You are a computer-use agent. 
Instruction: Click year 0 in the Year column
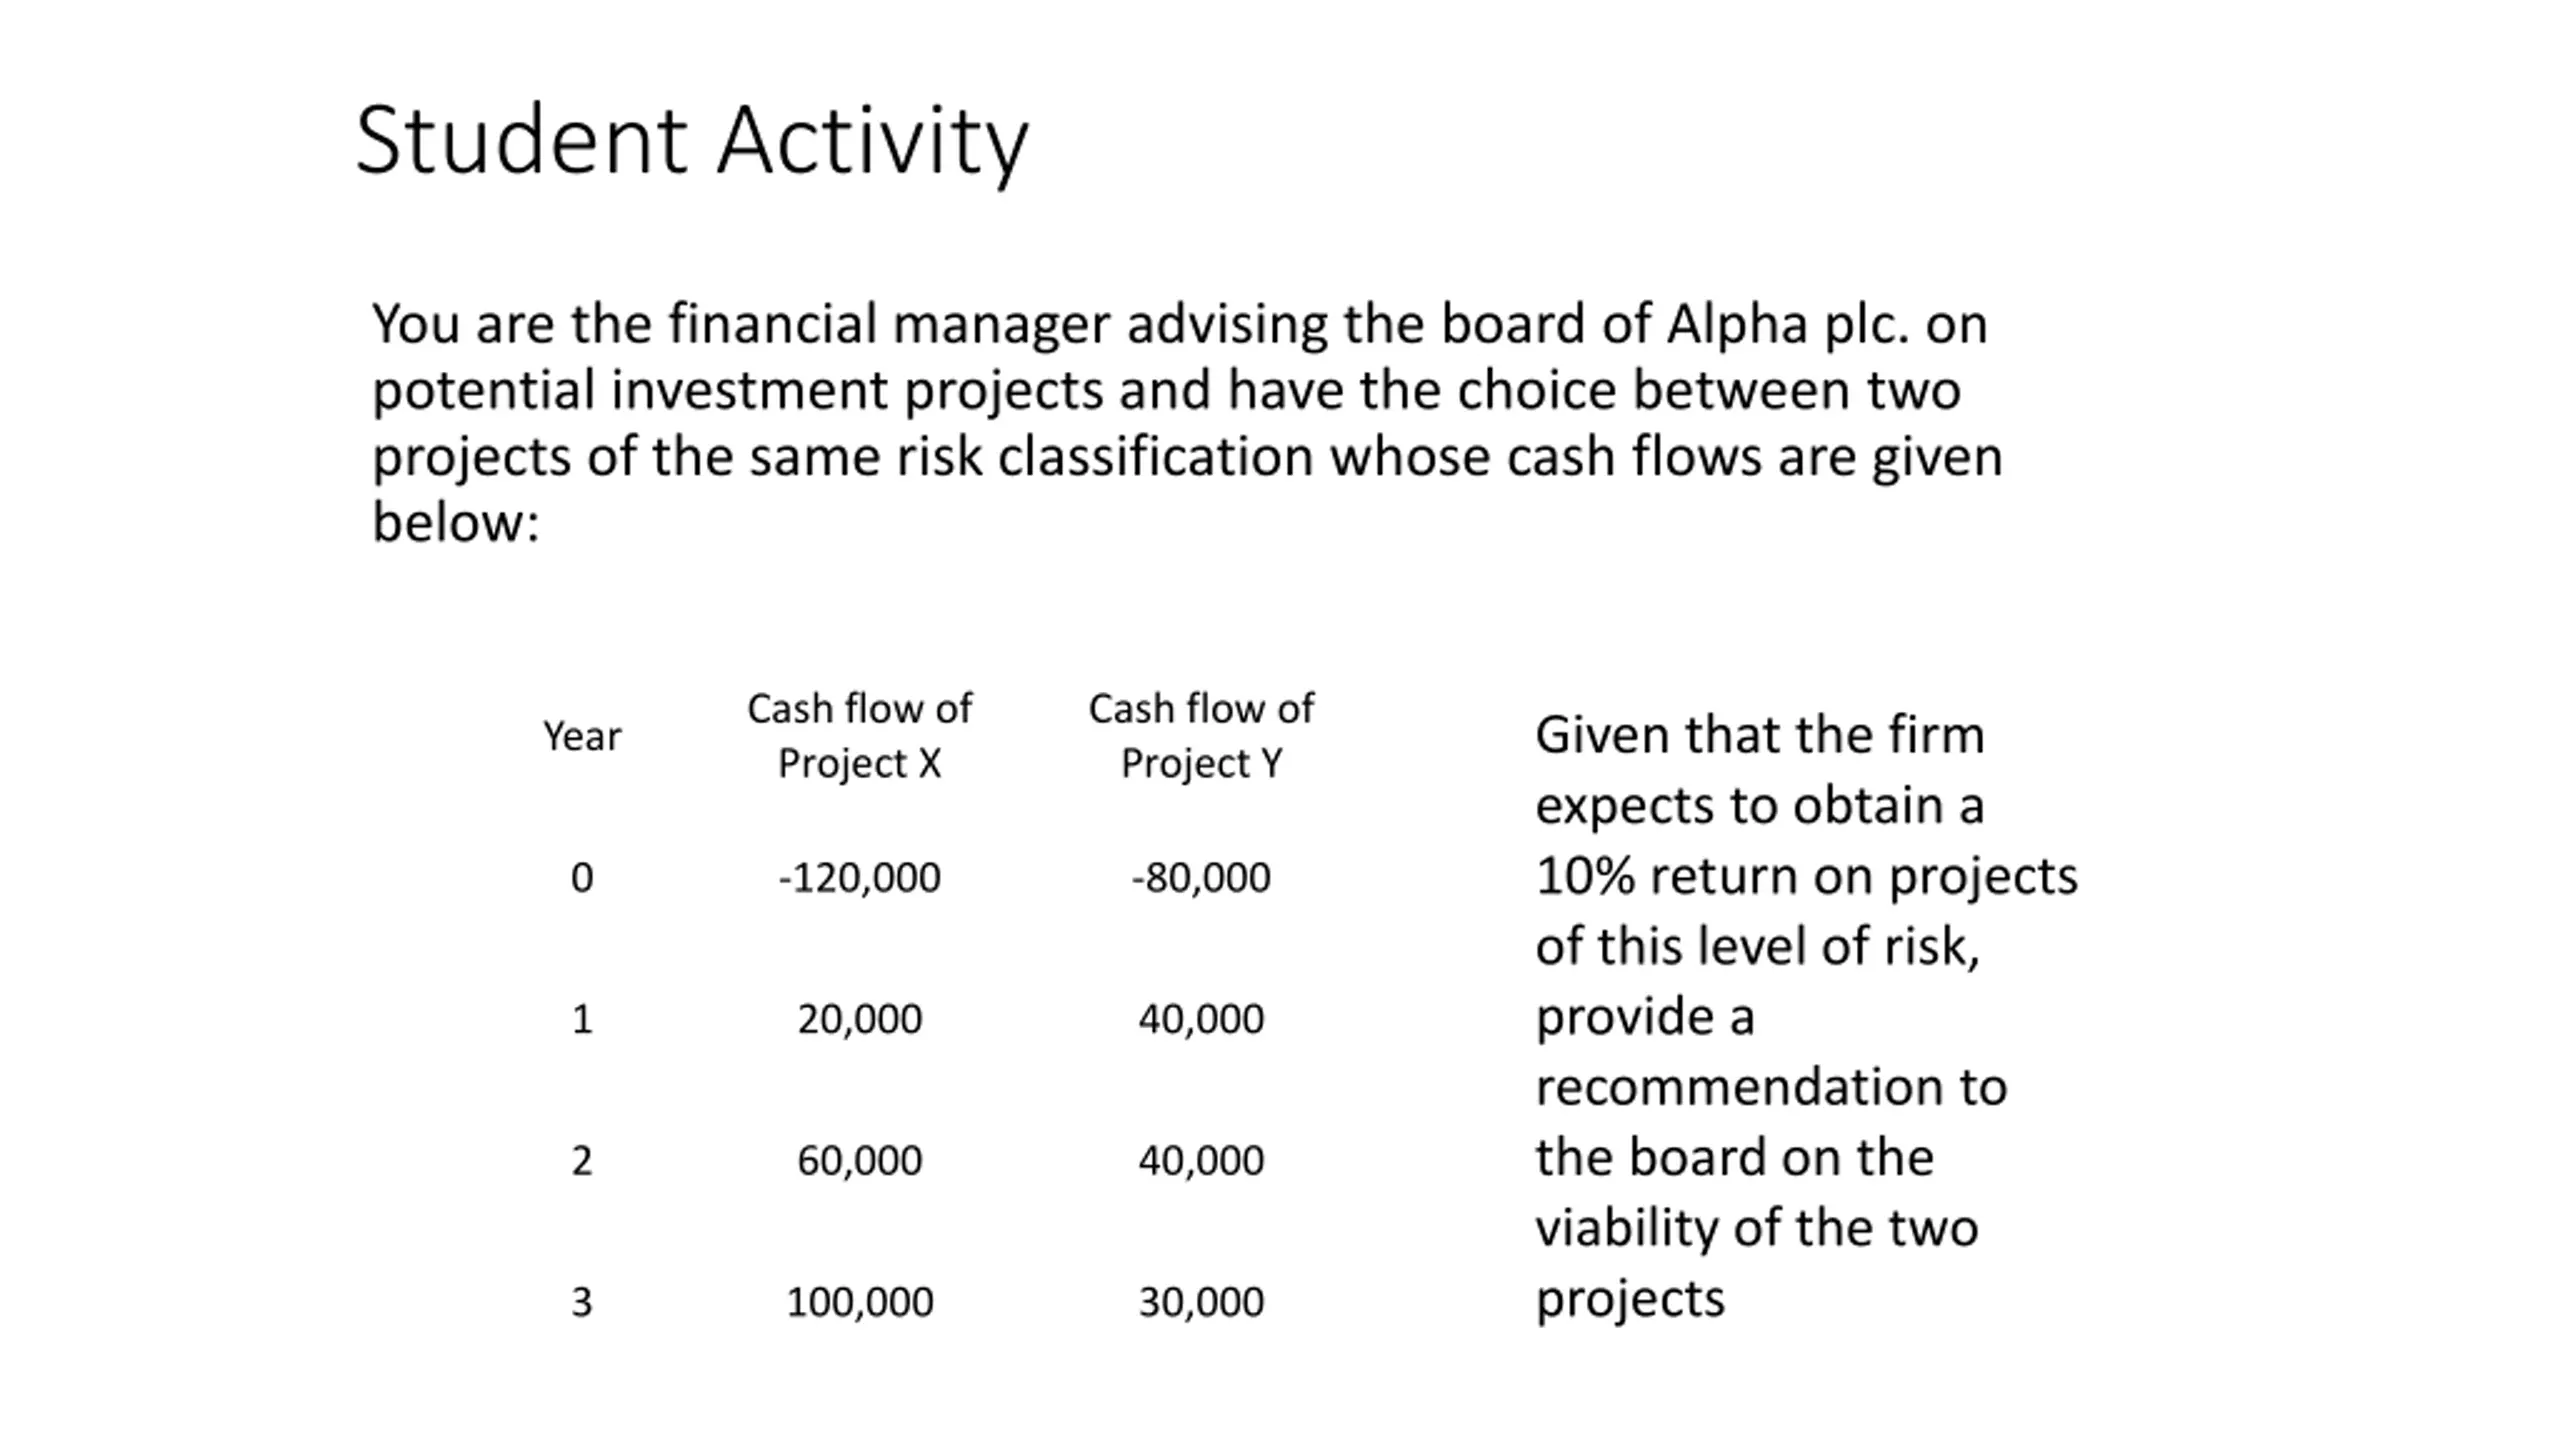582,877
